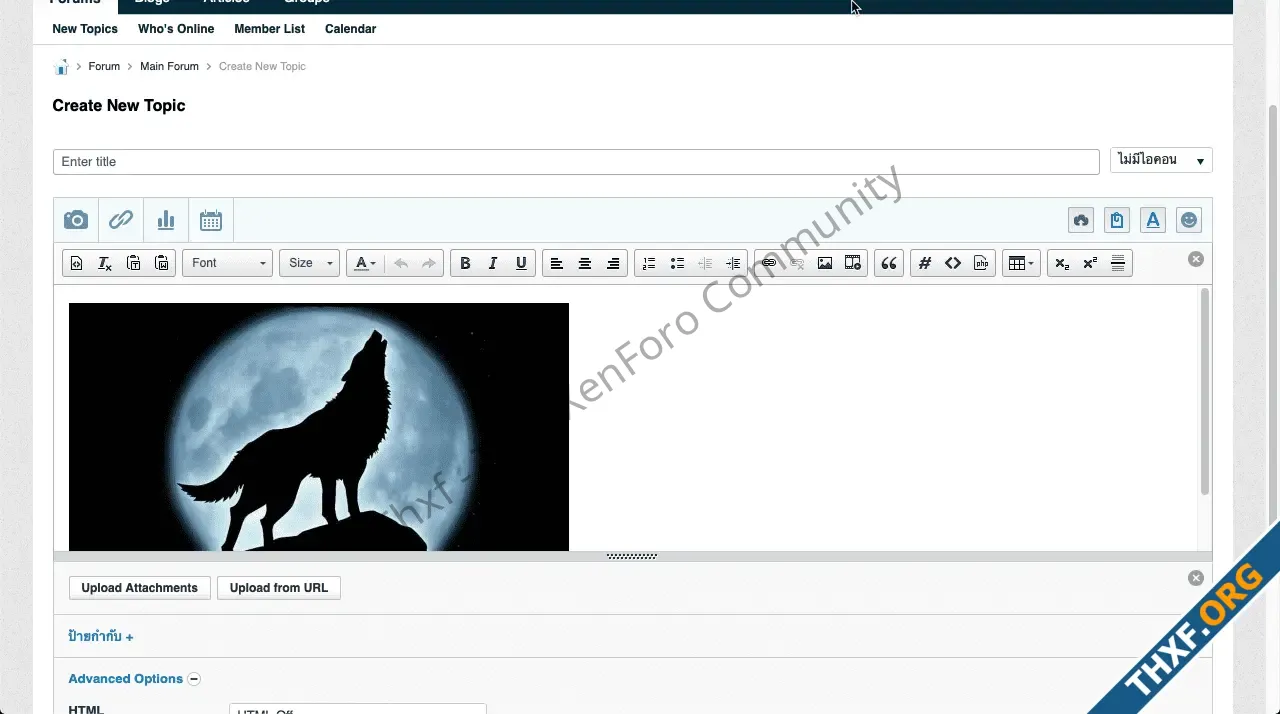Image resolution: width=1280 pixels, height=714 pixels.
Task: Click paste as plain text icon
Action: point(133,263)
